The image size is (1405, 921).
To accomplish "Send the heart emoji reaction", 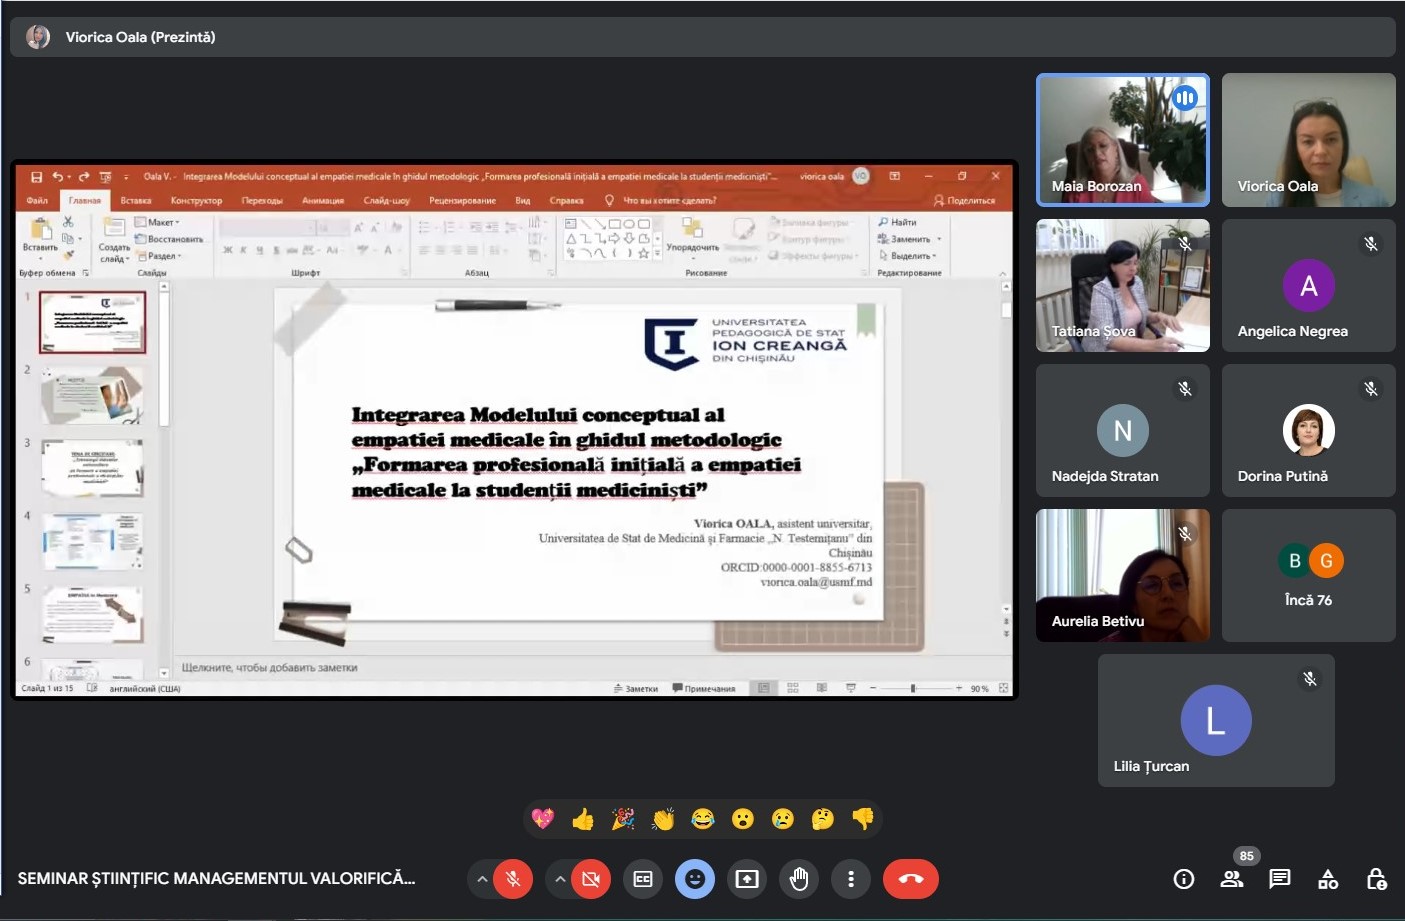I will (543, 820).
